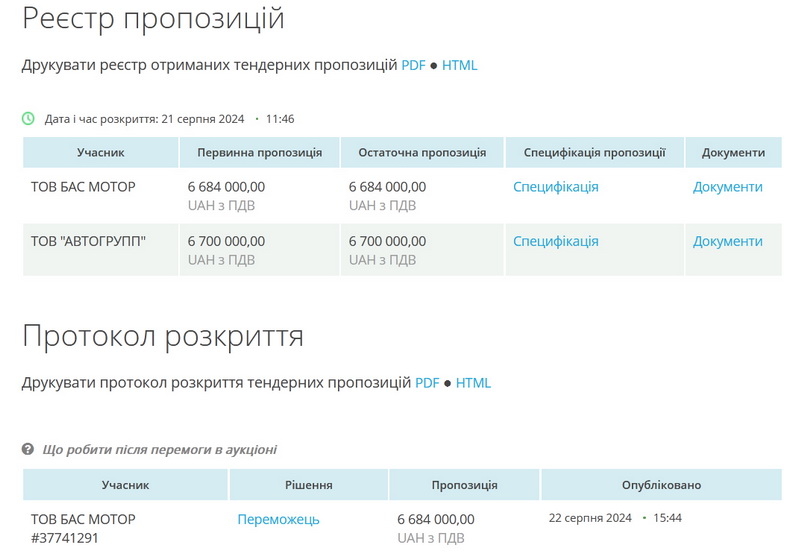Open Специфікація for ТОВ БАС МОТОР
The height and width of the screenshot is (560, 798).
pyautogui.click(x=555, y=187)
